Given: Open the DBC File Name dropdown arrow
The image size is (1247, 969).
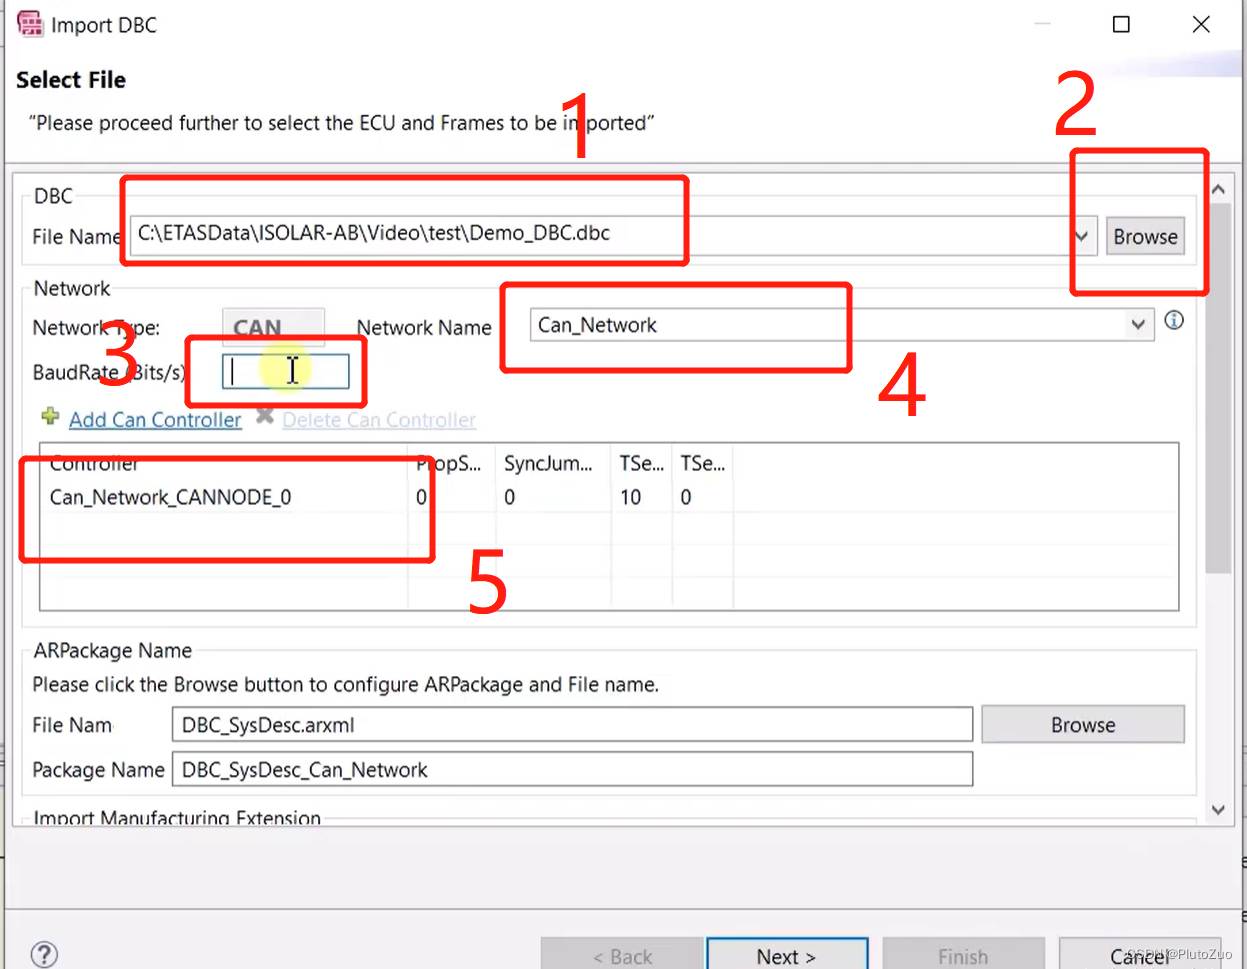Looking at the screenshot, I should coord(1082,236).
